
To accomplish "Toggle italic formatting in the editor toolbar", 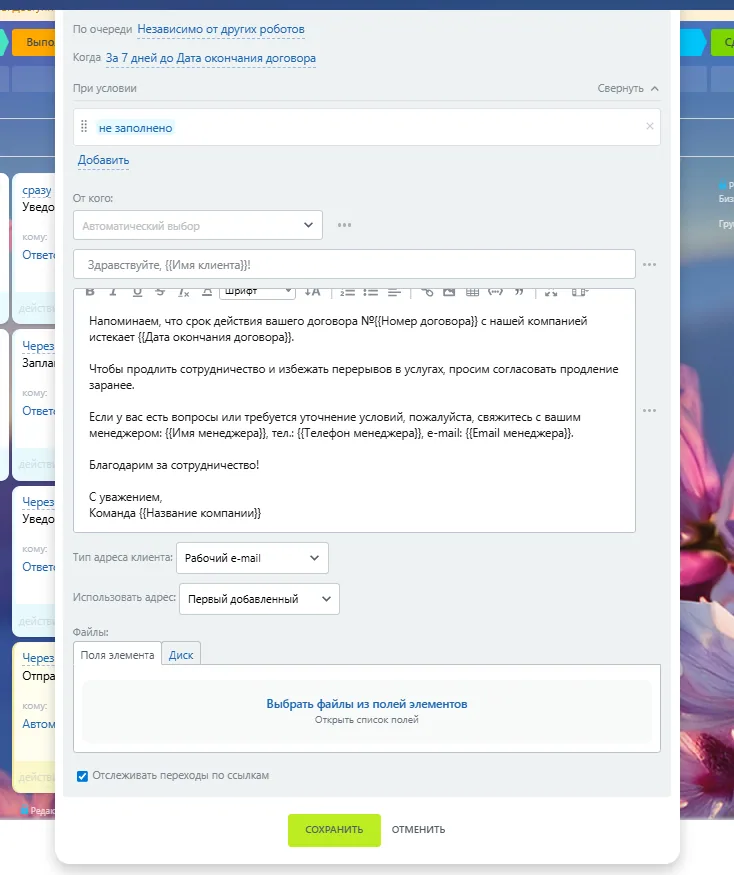I will click(113, 292).
